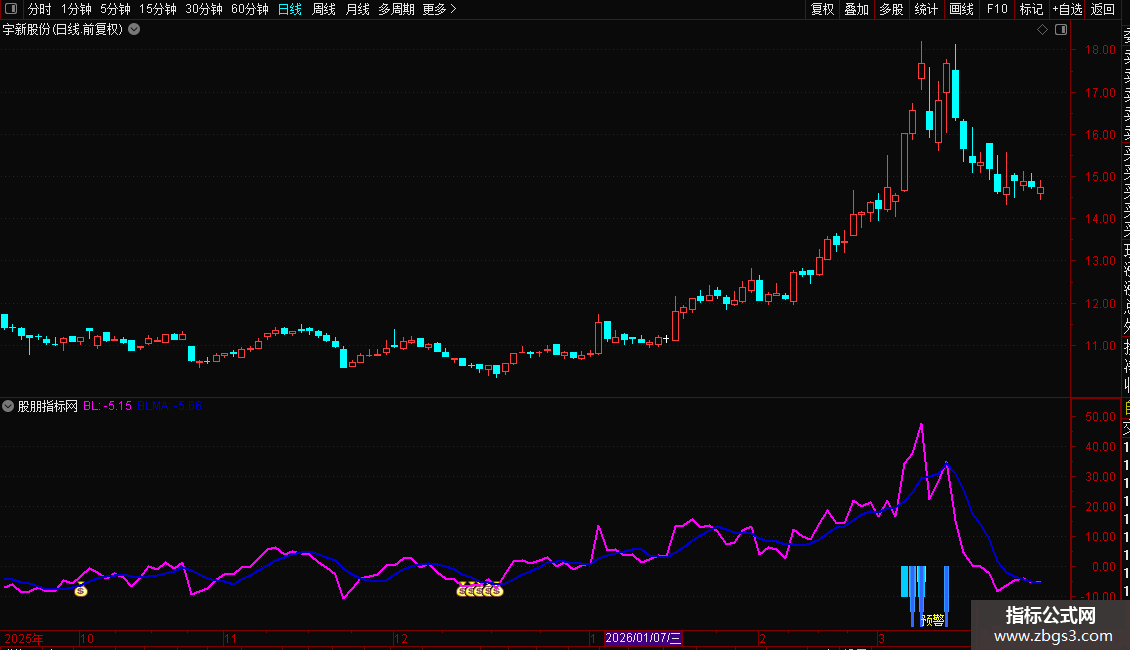The width and height of the screenshot is (1130, 650).
Task: Click the 标记 mark button
Action: coord(1031,9)
